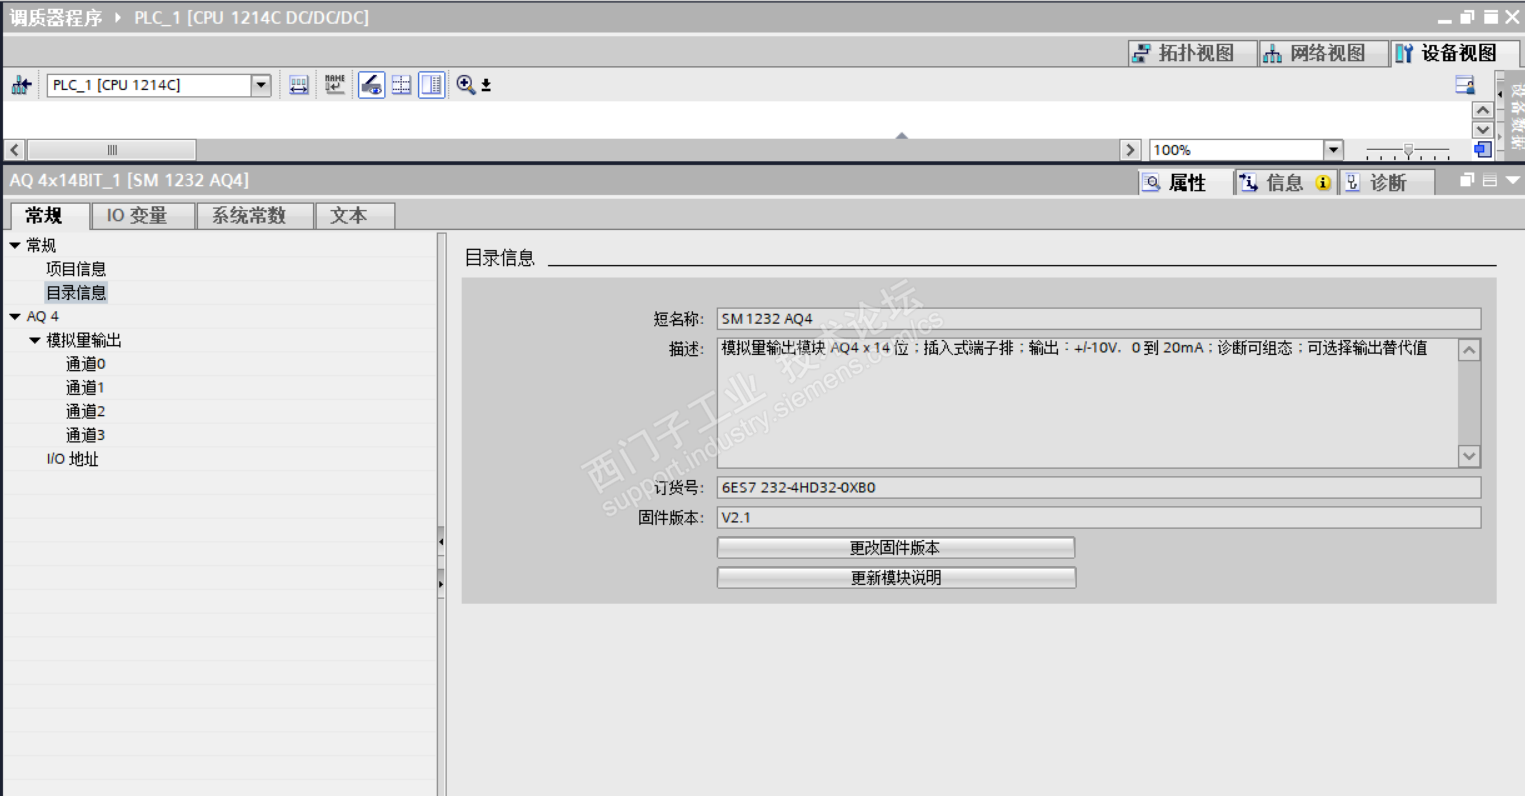Click the up arrow of the device view scrollbar

coord(1483,110)
